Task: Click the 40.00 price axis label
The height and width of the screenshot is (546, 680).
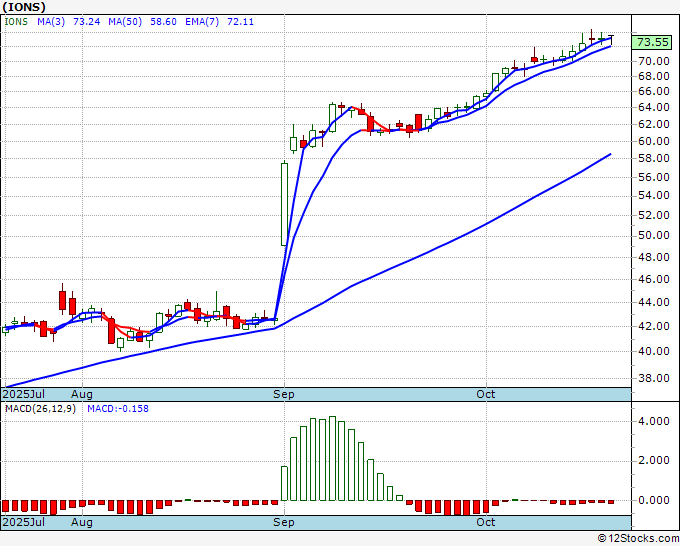Action: pos(653,351)
